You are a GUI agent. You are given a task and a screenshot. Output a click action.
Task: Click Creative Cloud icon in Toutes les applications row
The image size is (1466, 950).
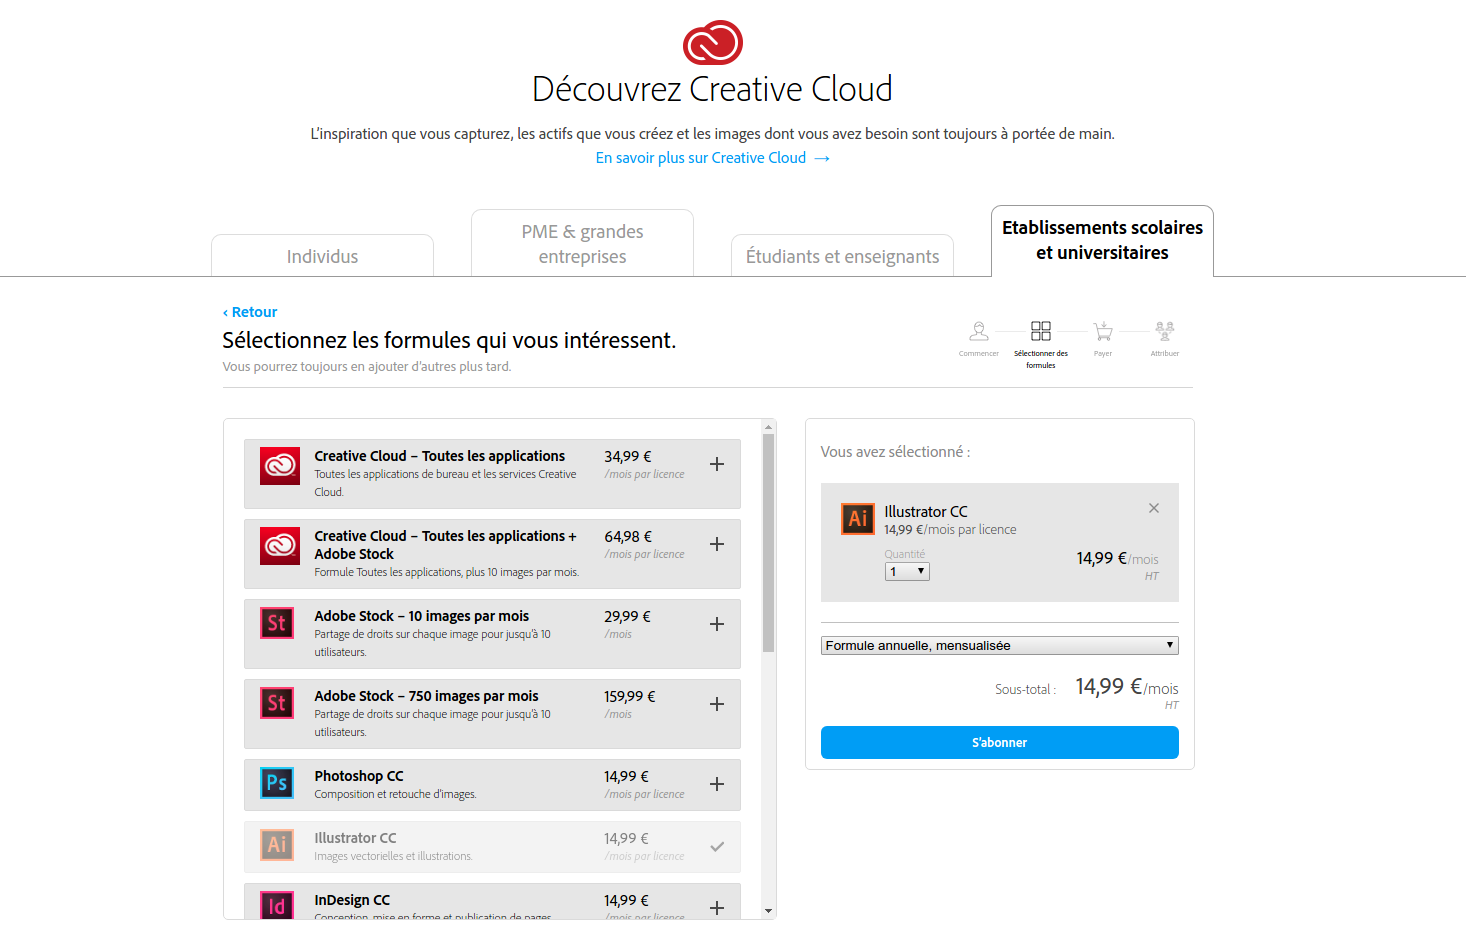click(x=280, y=466)
